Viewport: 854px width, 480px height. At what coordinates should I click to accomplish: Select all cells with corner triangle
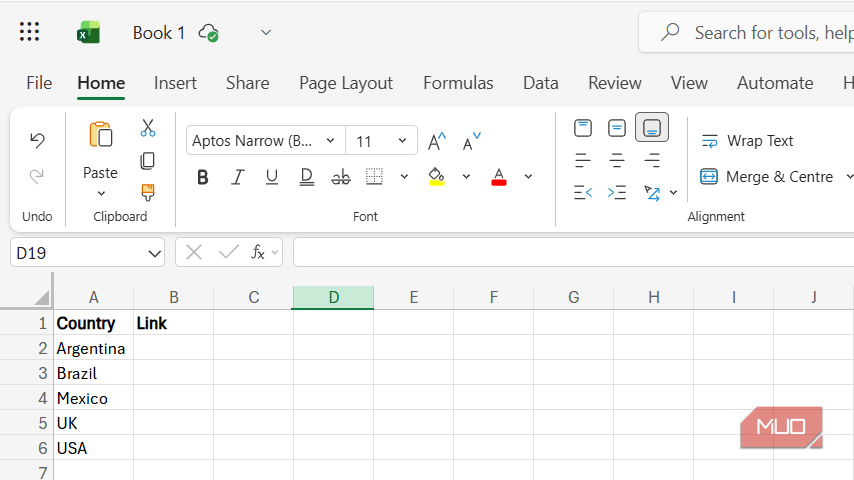pos(42,297)
